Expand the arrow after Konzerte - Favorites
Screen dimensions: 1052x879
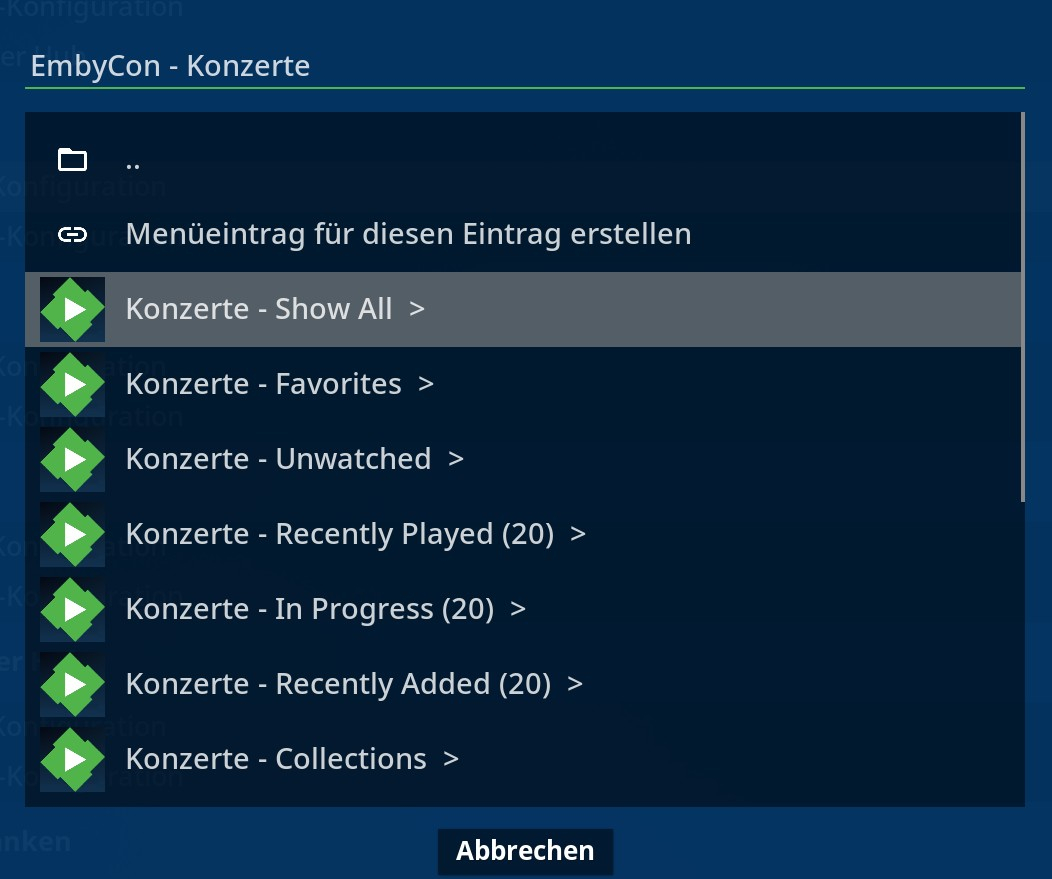tap(426, 384)
